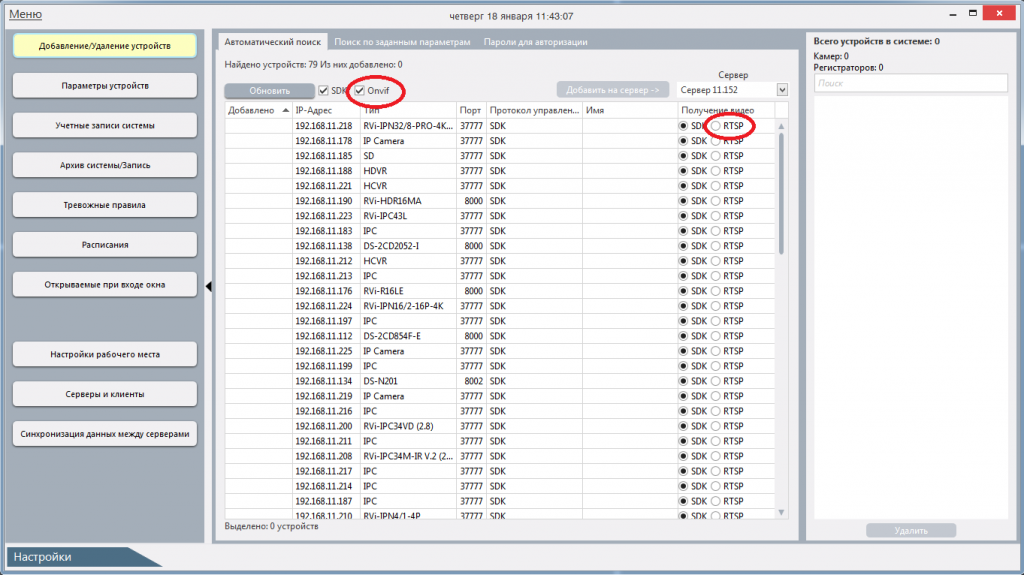Click the Обновить button
Screen dimensions: 1024x575
(269, 91)
